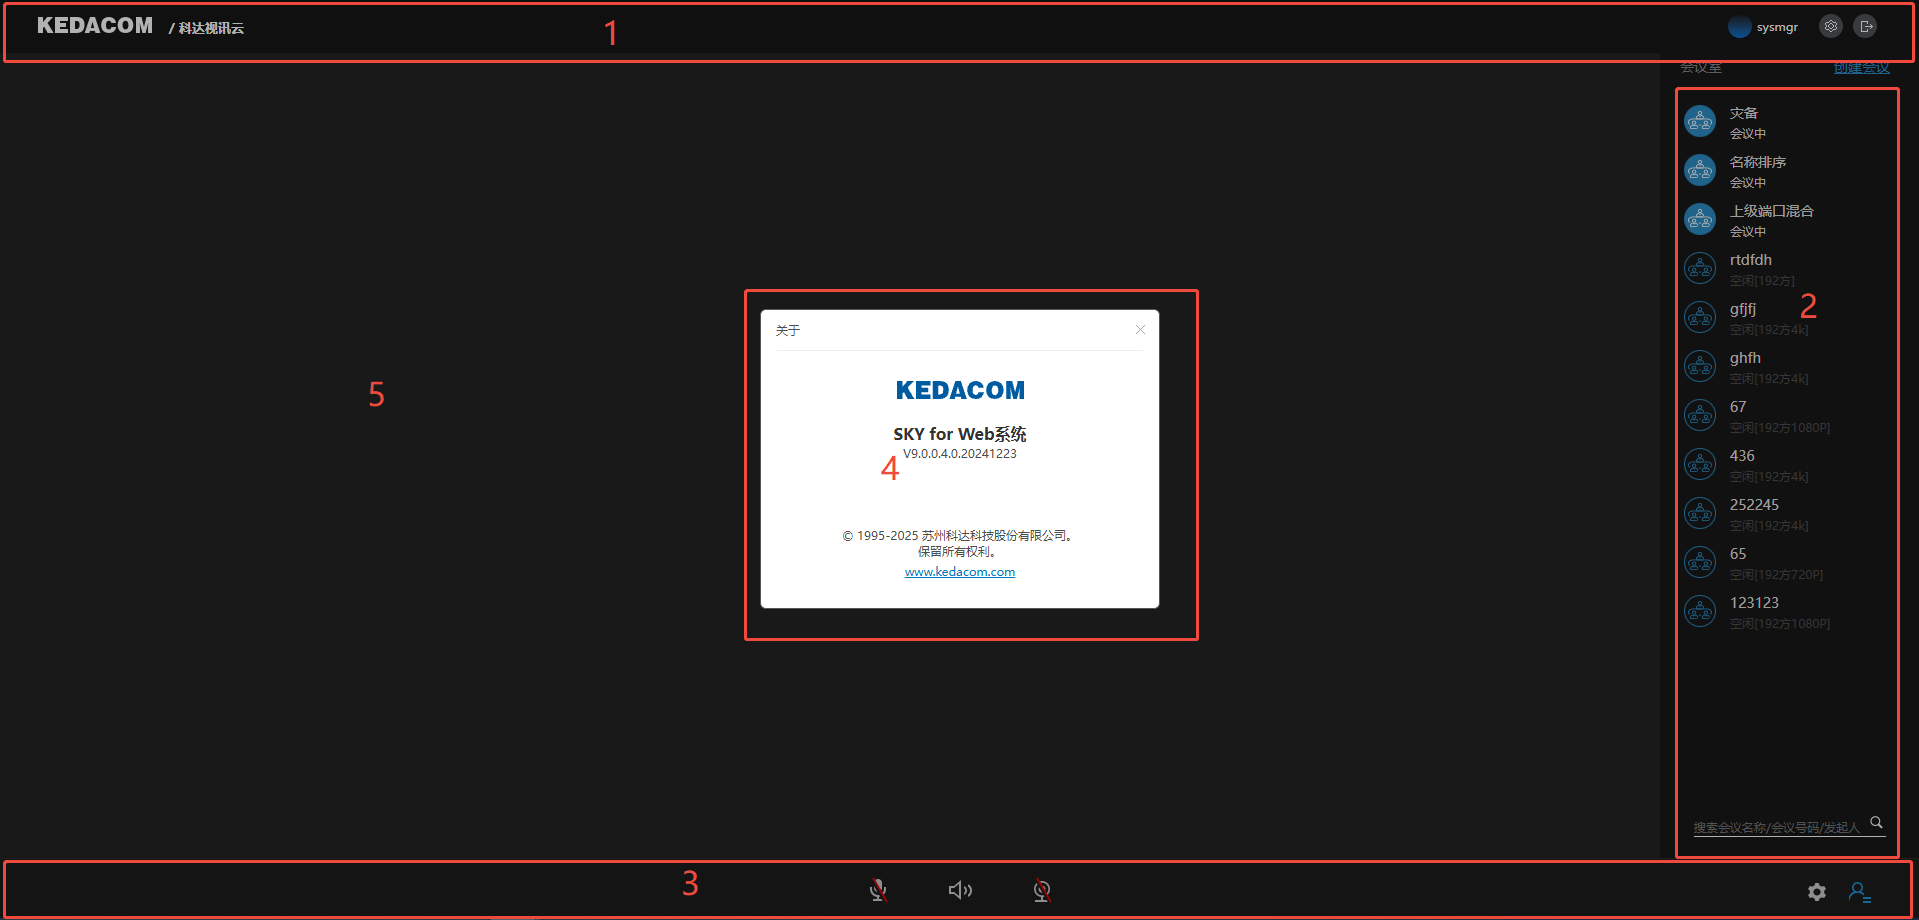Select the 灾备 meeting name
The height and width of the screenshot is (920, 1919).
(1744, 113)
